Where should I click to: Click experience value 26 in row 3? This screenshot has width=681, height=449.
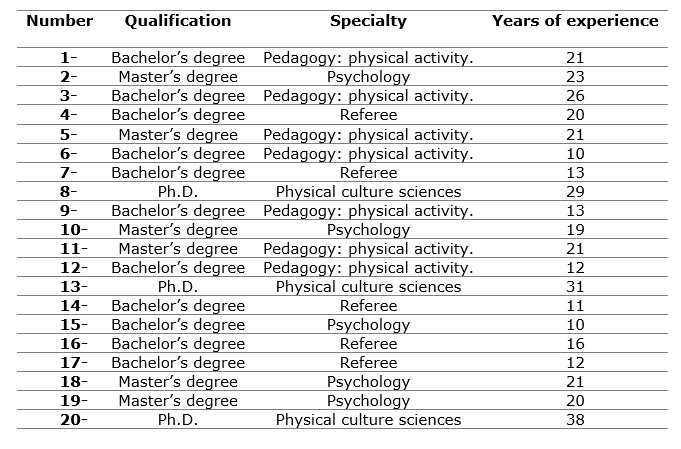click(x=575, y=96)
